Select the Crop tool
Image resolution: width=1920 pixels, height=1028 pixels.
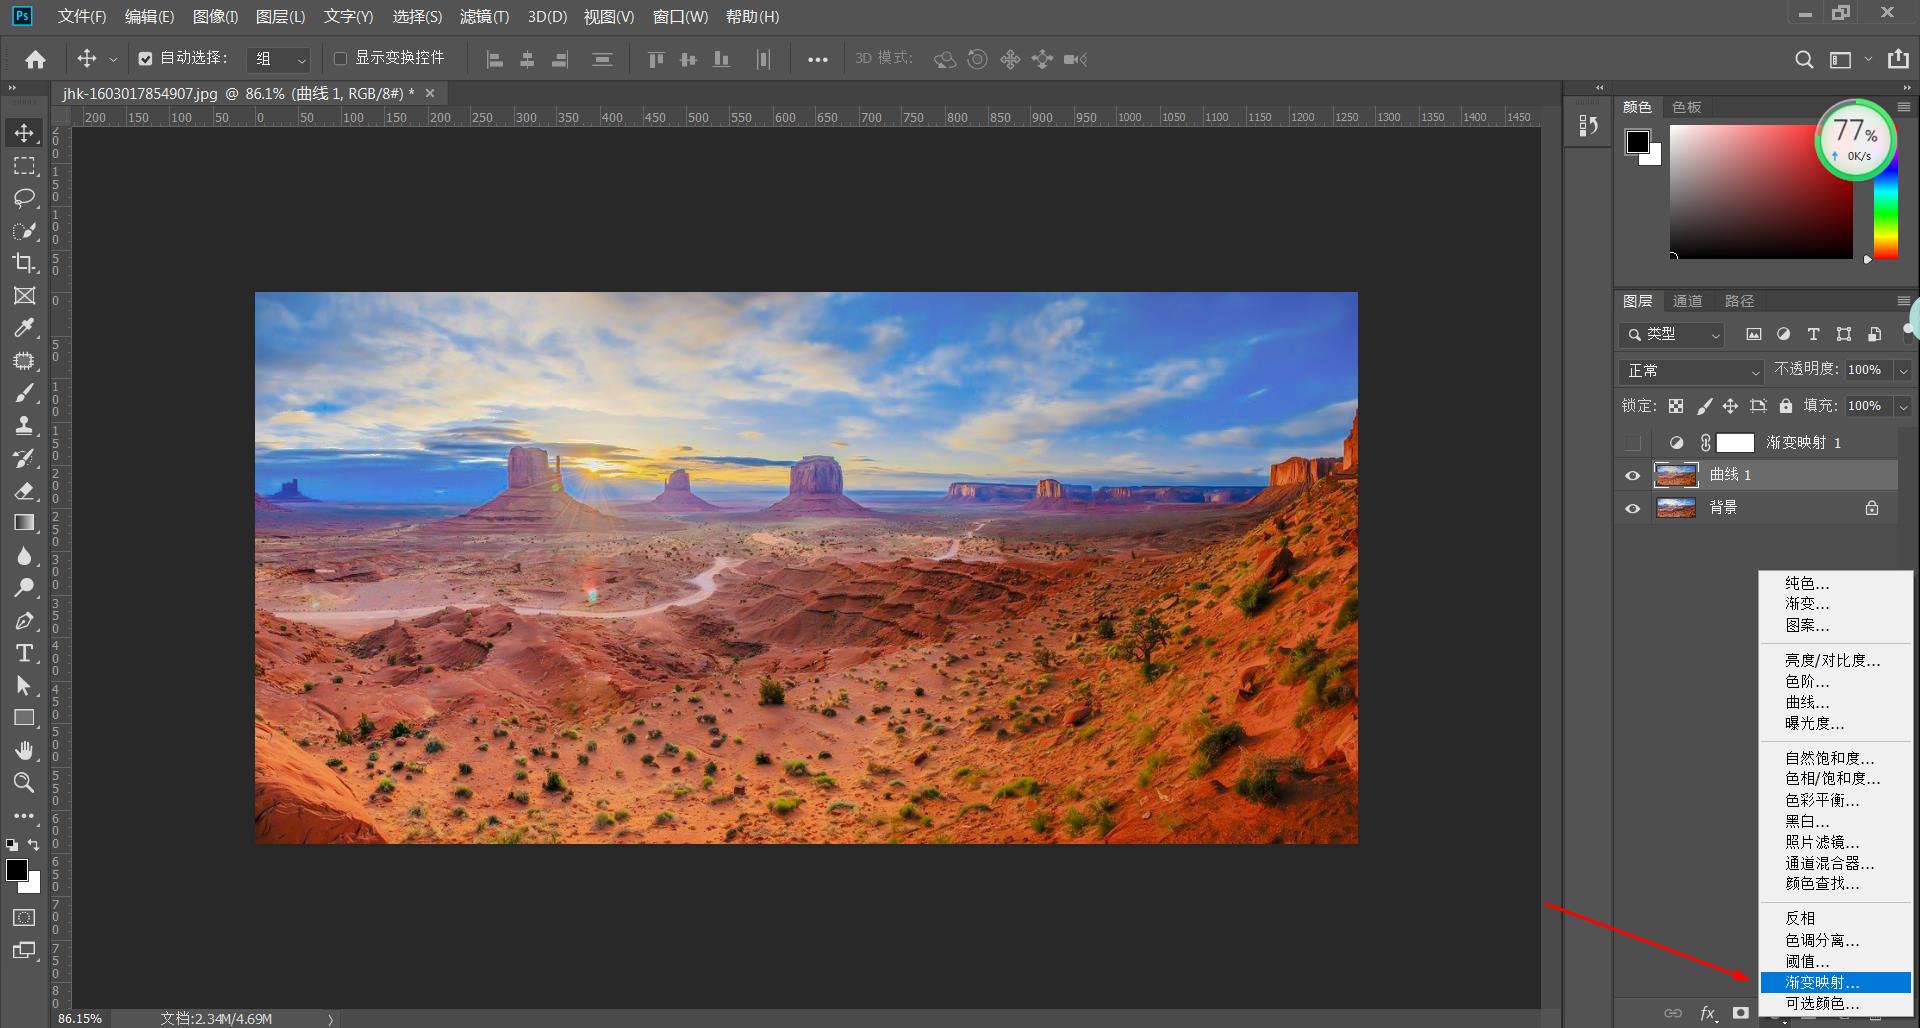[x=24, y=263]
